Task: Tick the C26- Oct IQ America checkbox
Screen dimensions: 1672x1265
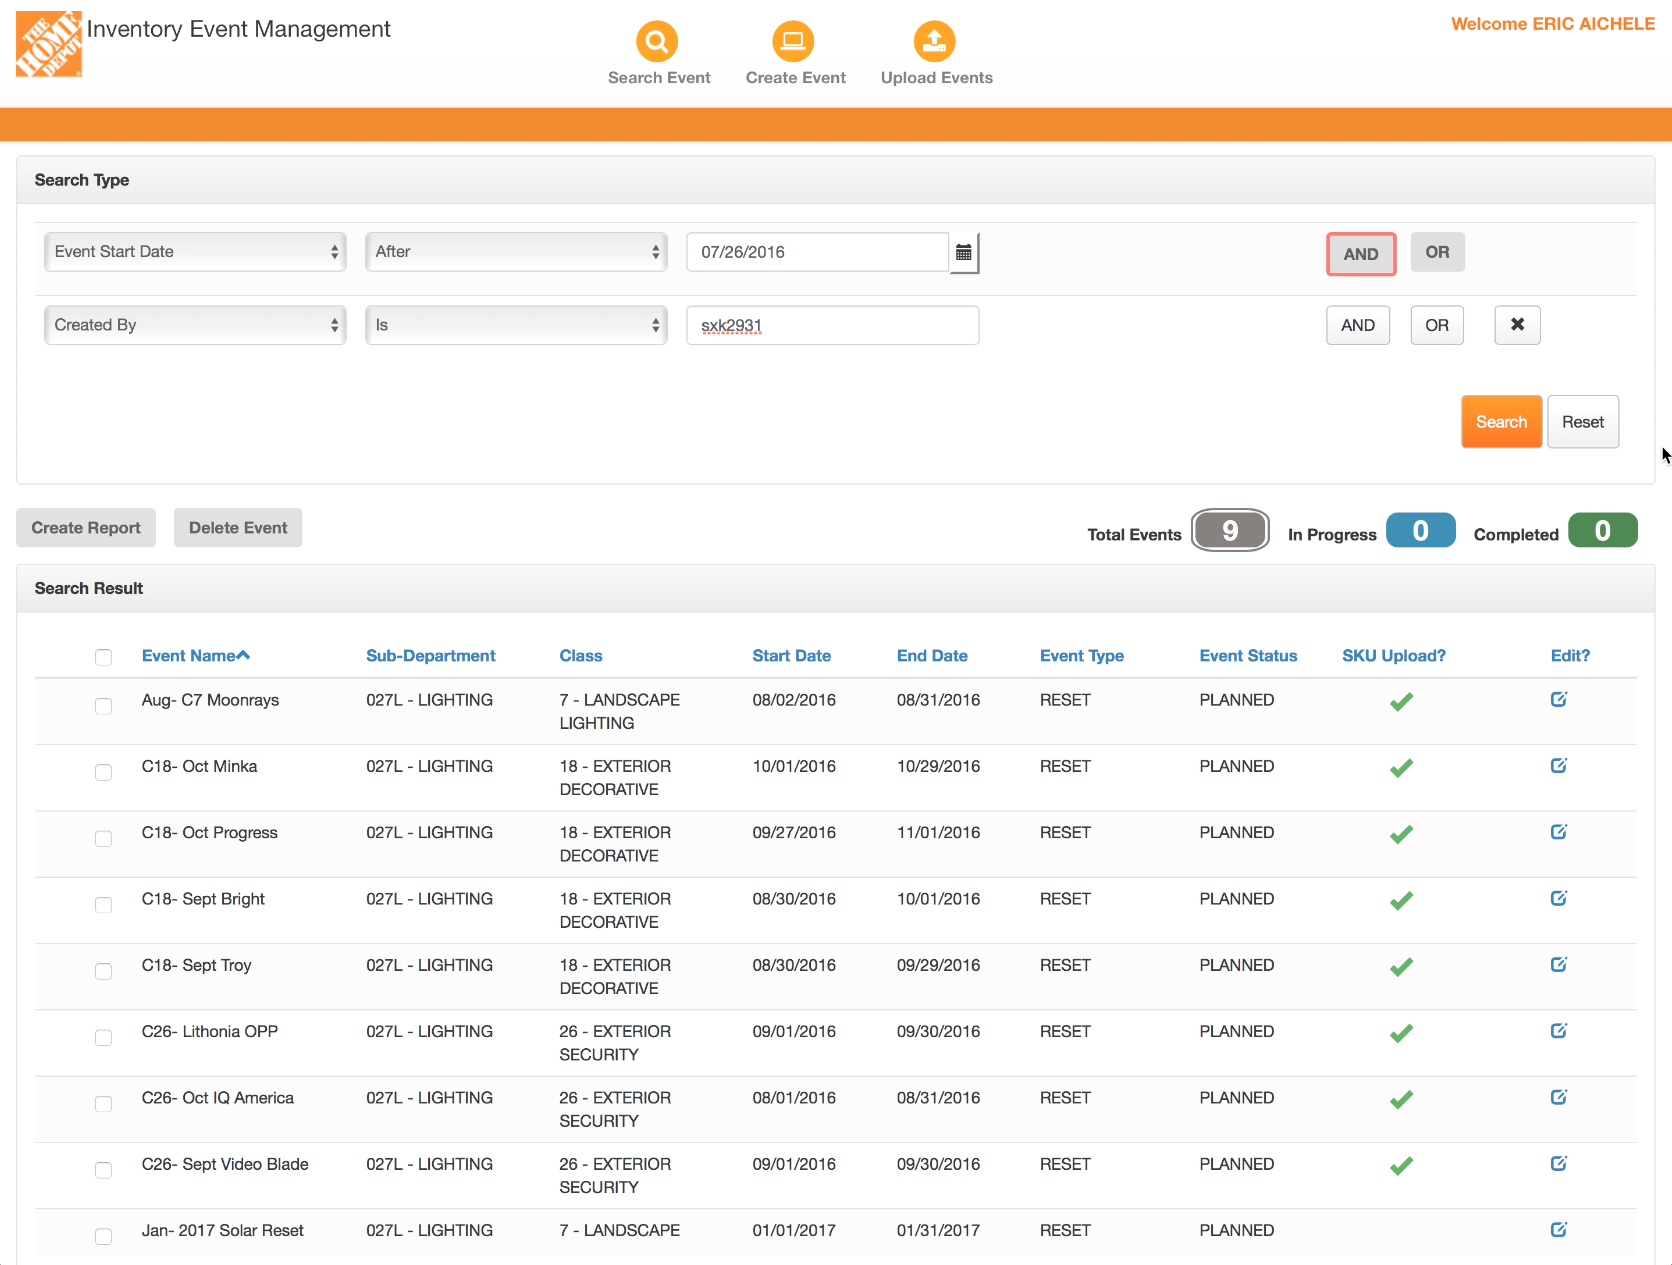Action: (103, 1104)
